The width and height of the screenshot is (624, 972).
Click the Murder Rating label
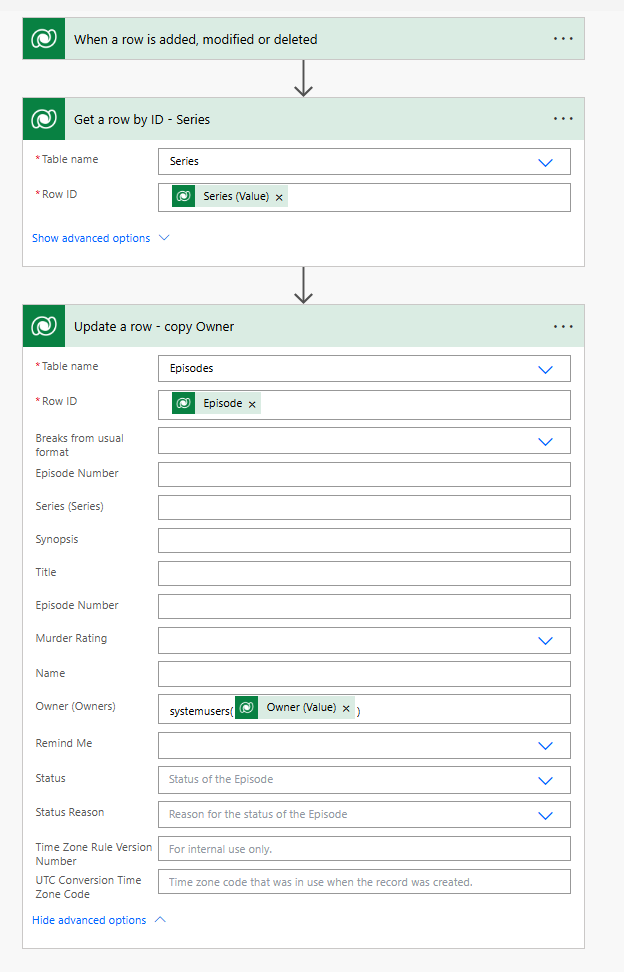coord(71,638)
